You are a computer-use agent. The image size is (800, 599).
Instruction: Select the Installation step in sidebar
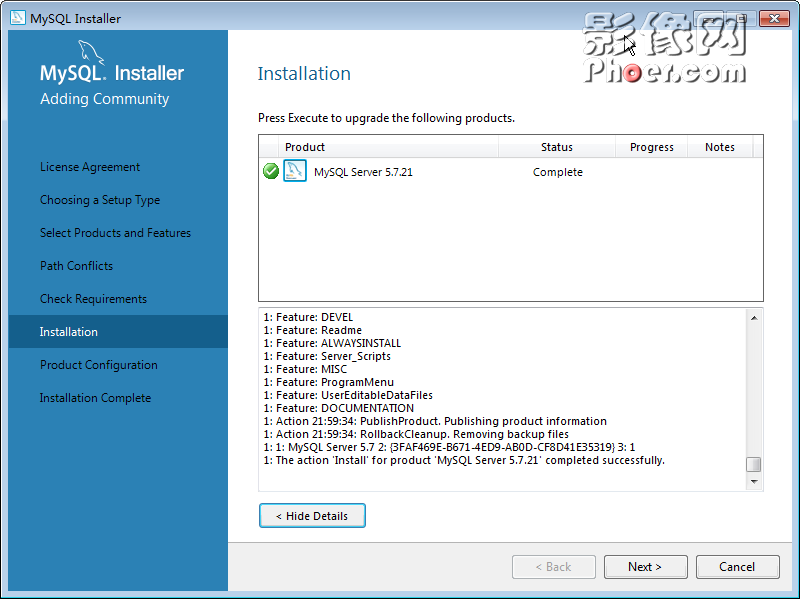point(118,332)
